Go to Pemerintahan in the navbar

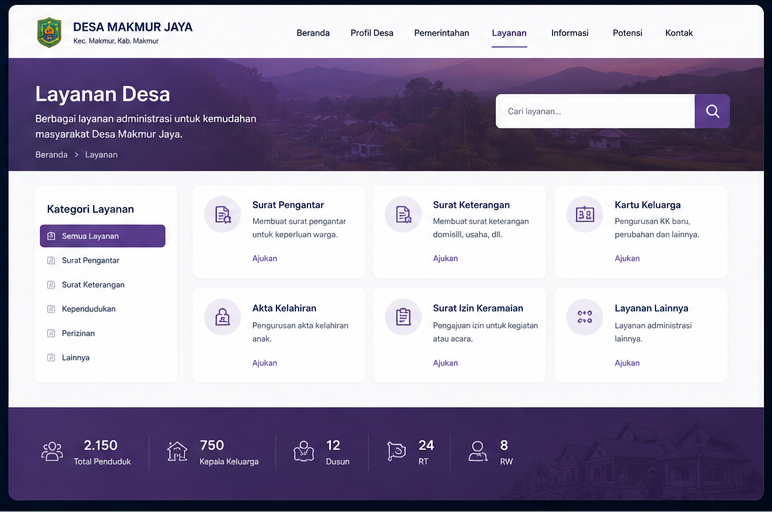click(x=442, y=33)
